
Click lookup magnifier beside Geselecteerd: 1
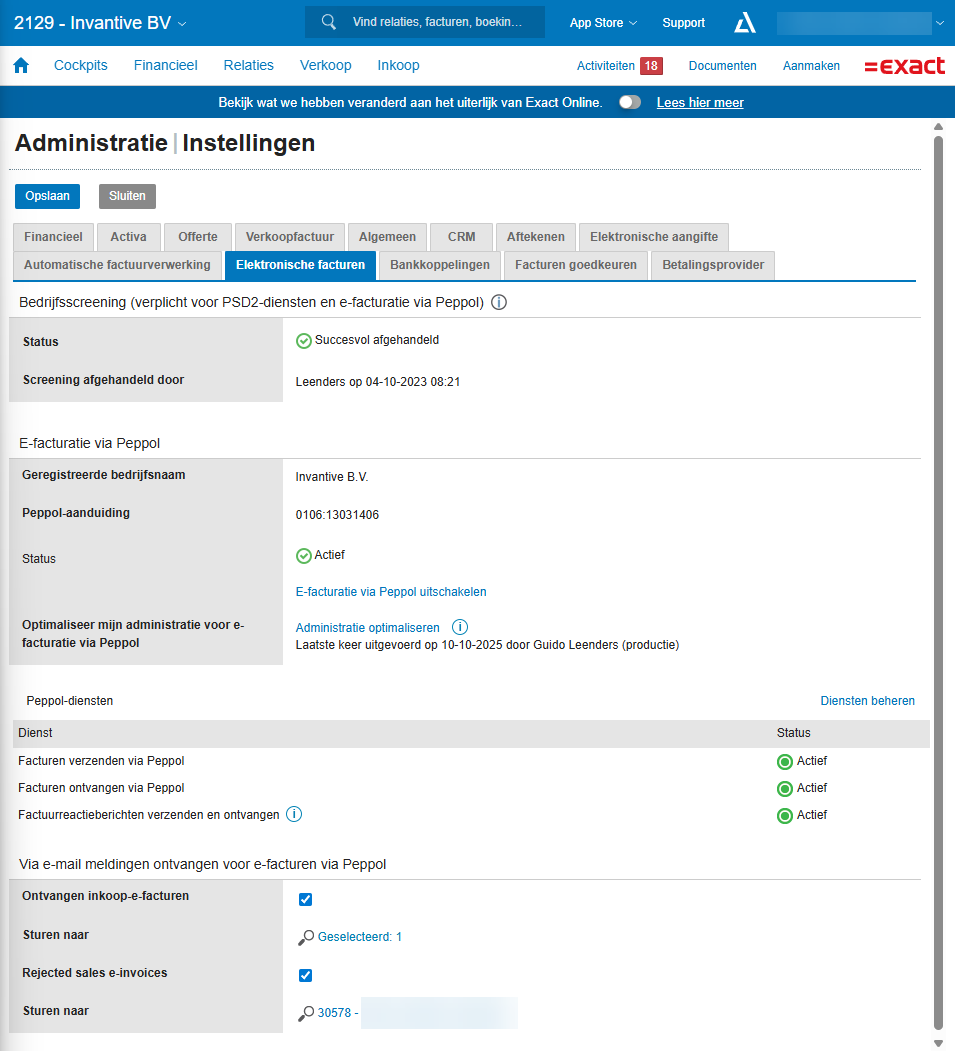pyautogui.click(x=306, y=938)
